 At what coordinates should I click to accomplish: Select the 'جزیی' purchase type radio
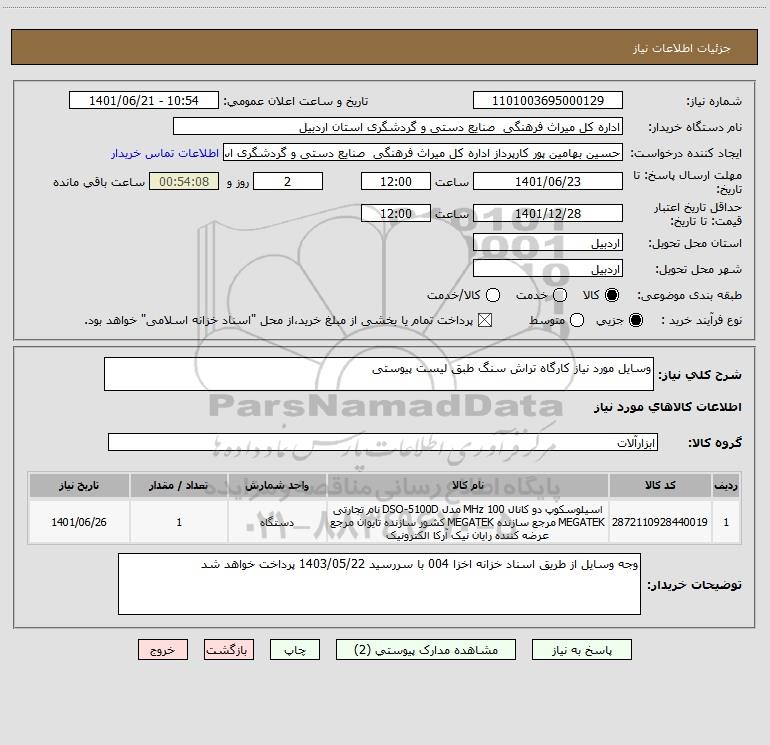[x=635, y=320]
